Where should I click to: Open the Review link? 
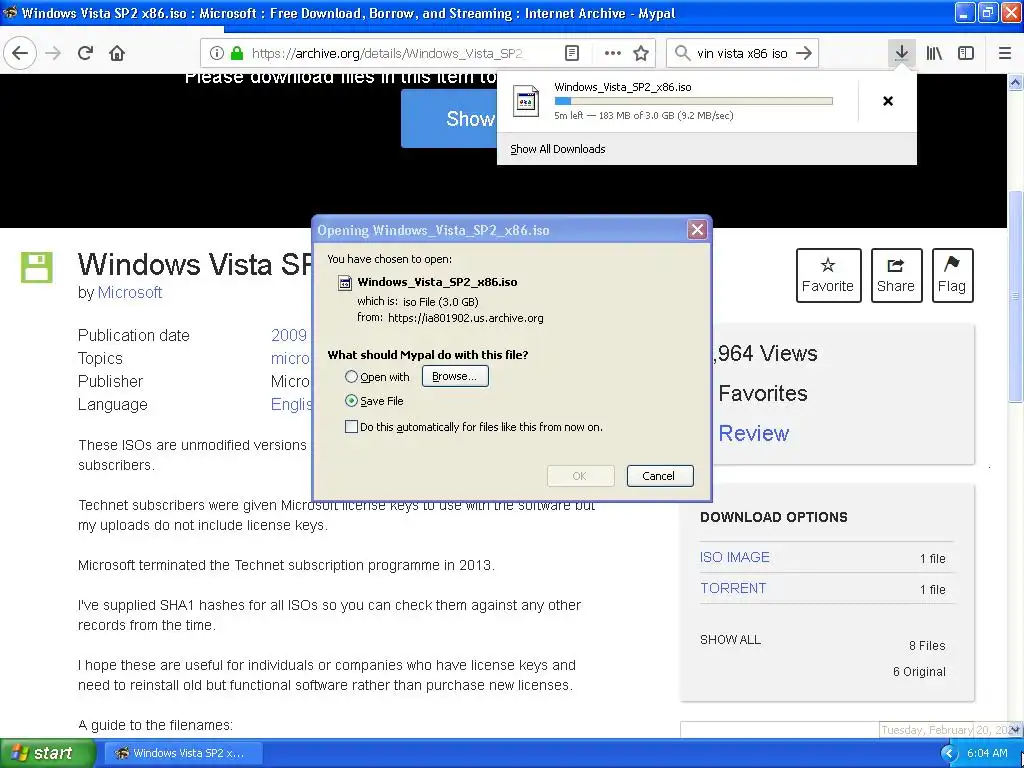(753, 433)
